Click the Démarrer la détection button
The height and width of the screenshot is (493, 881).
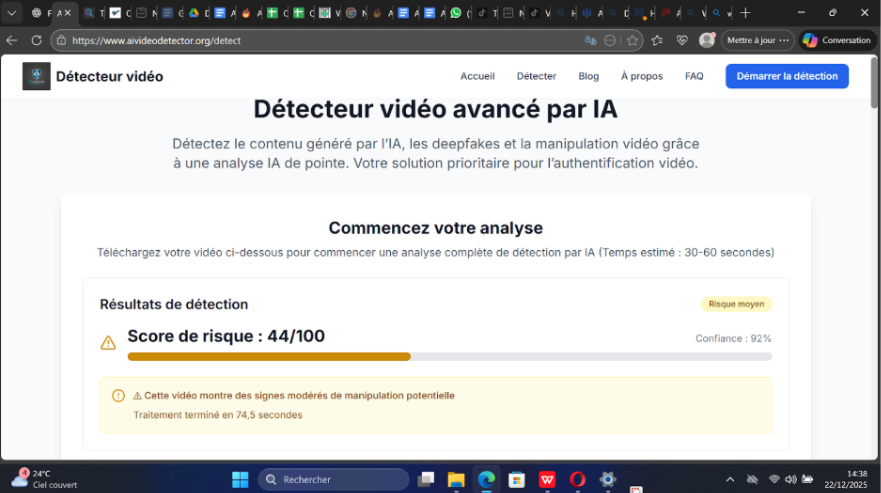(x=786, y=76)
